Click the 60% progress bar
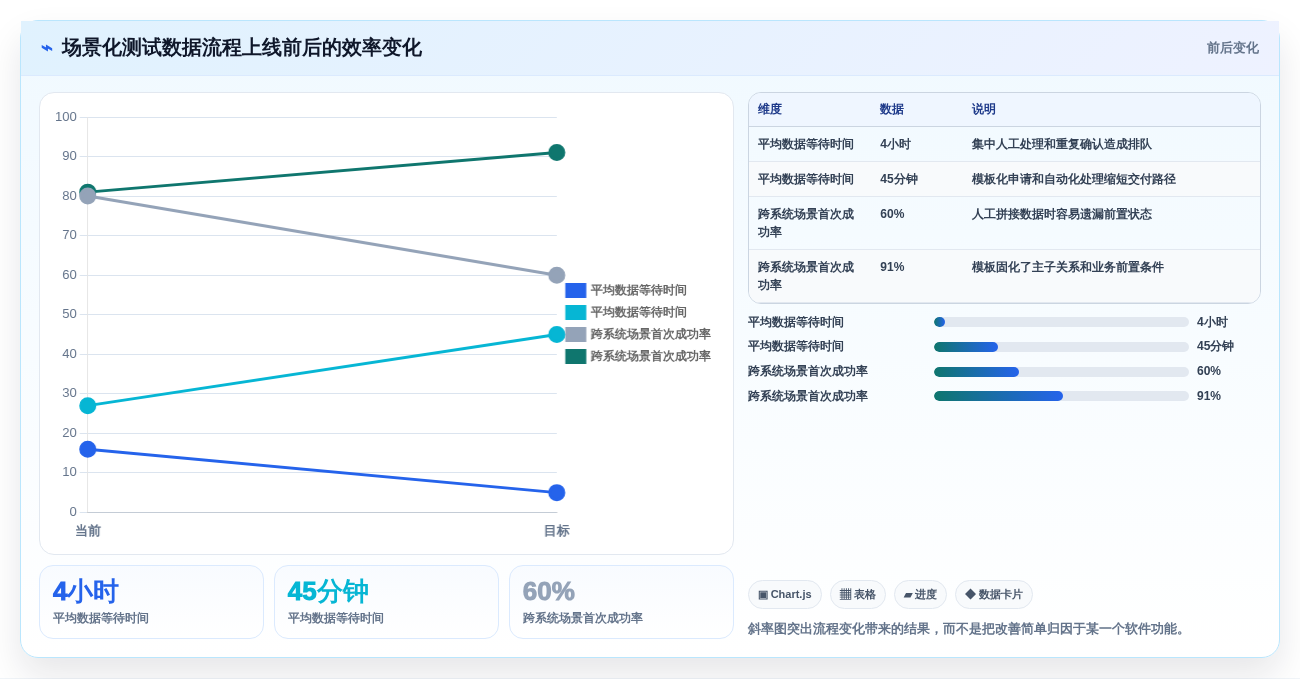 pyautogui.click(x=1061, y=372)
